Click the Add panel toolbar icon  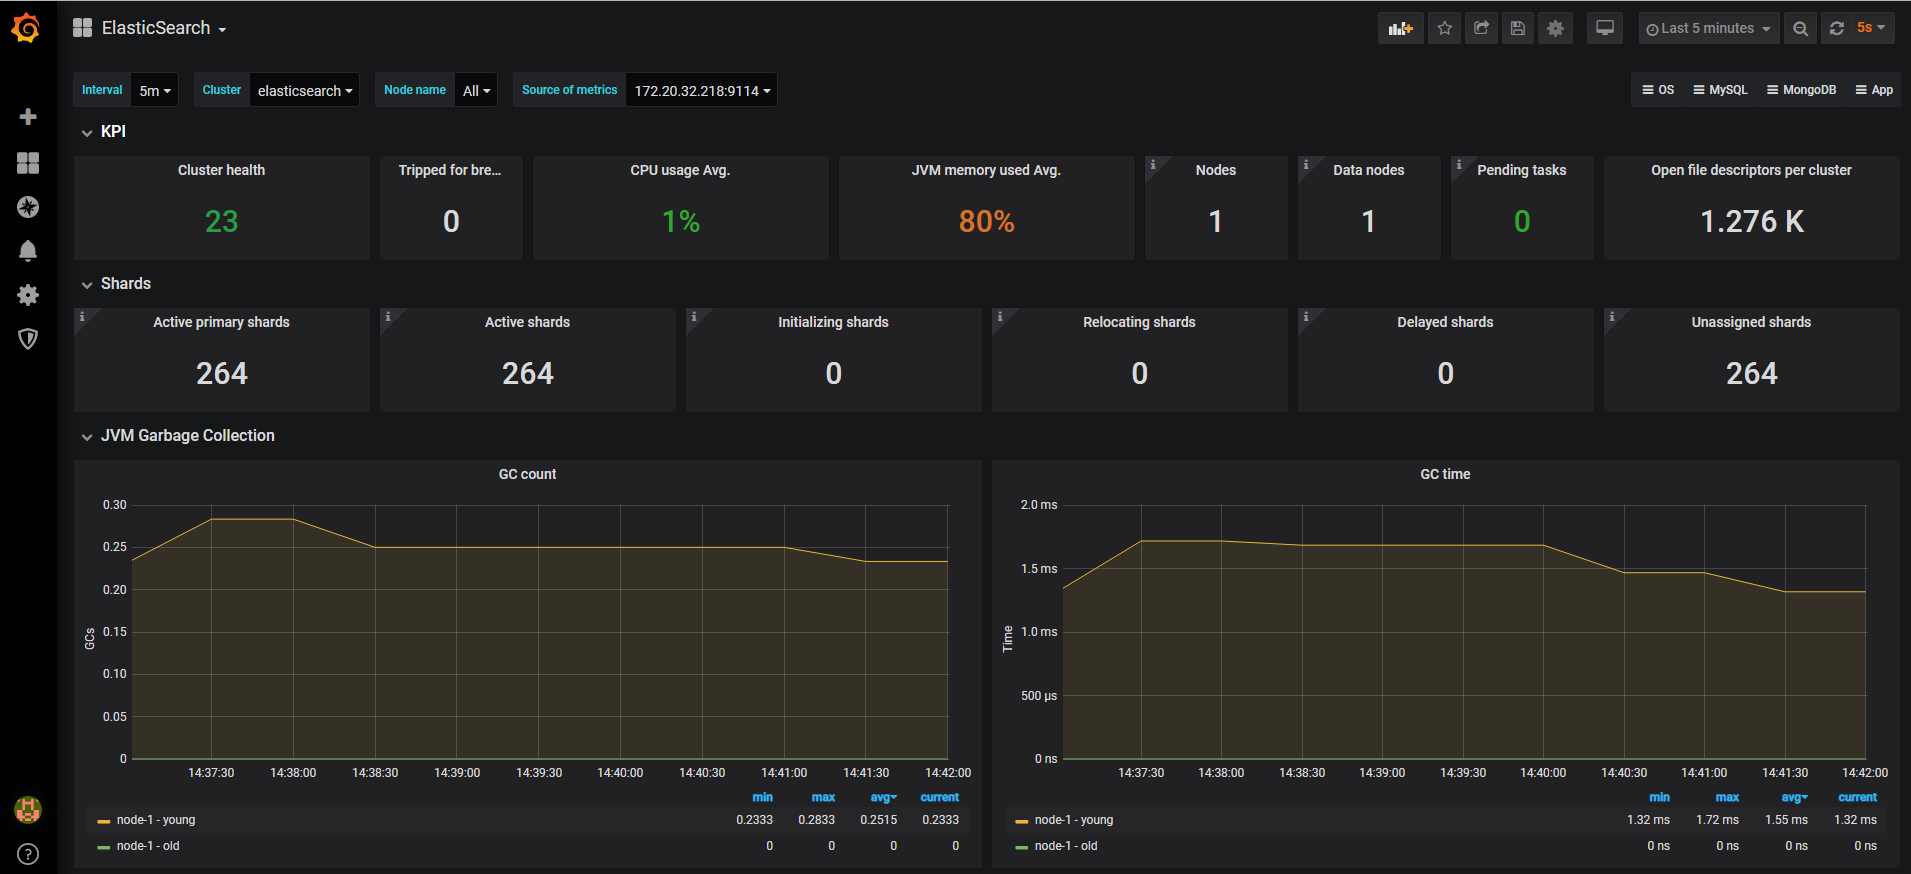tap(1400, 28)
